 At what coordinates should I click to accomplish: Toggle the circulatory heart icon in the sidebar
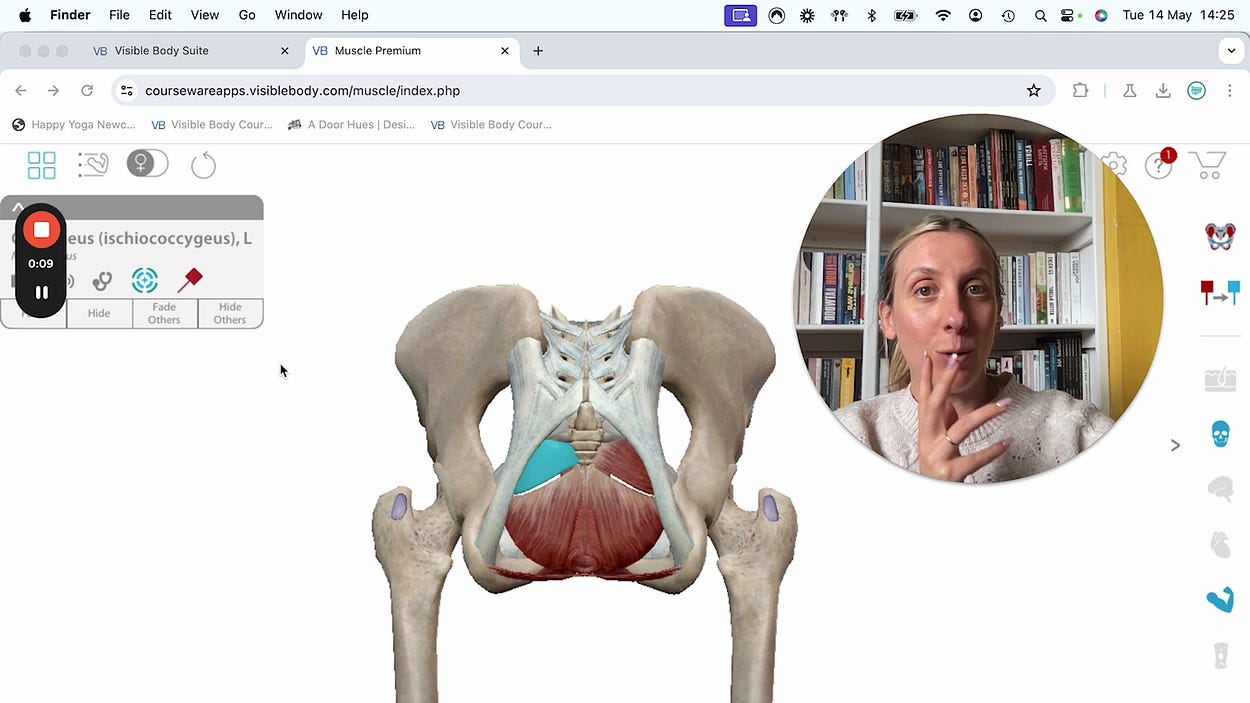point(1220,542)
